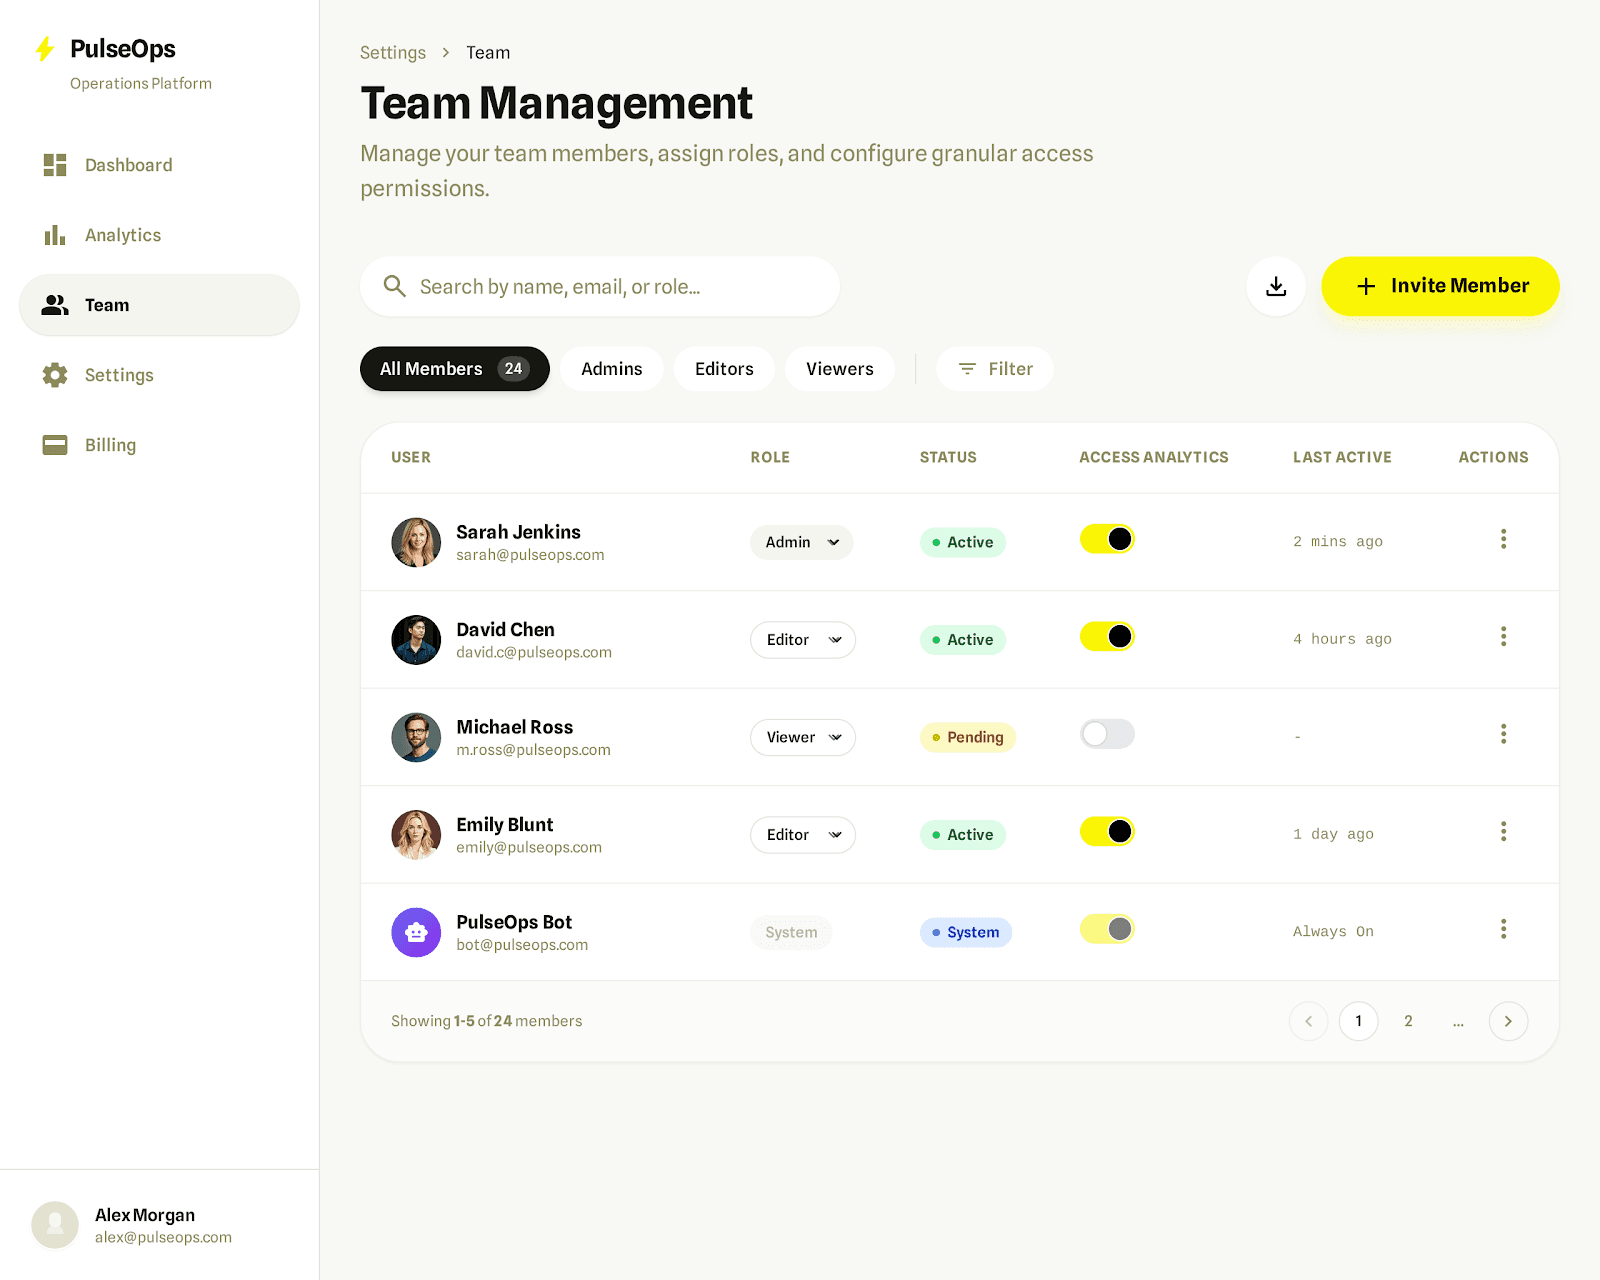Click the Team people icon in sidebar
1600x1280 pixels.
(55, 305)
